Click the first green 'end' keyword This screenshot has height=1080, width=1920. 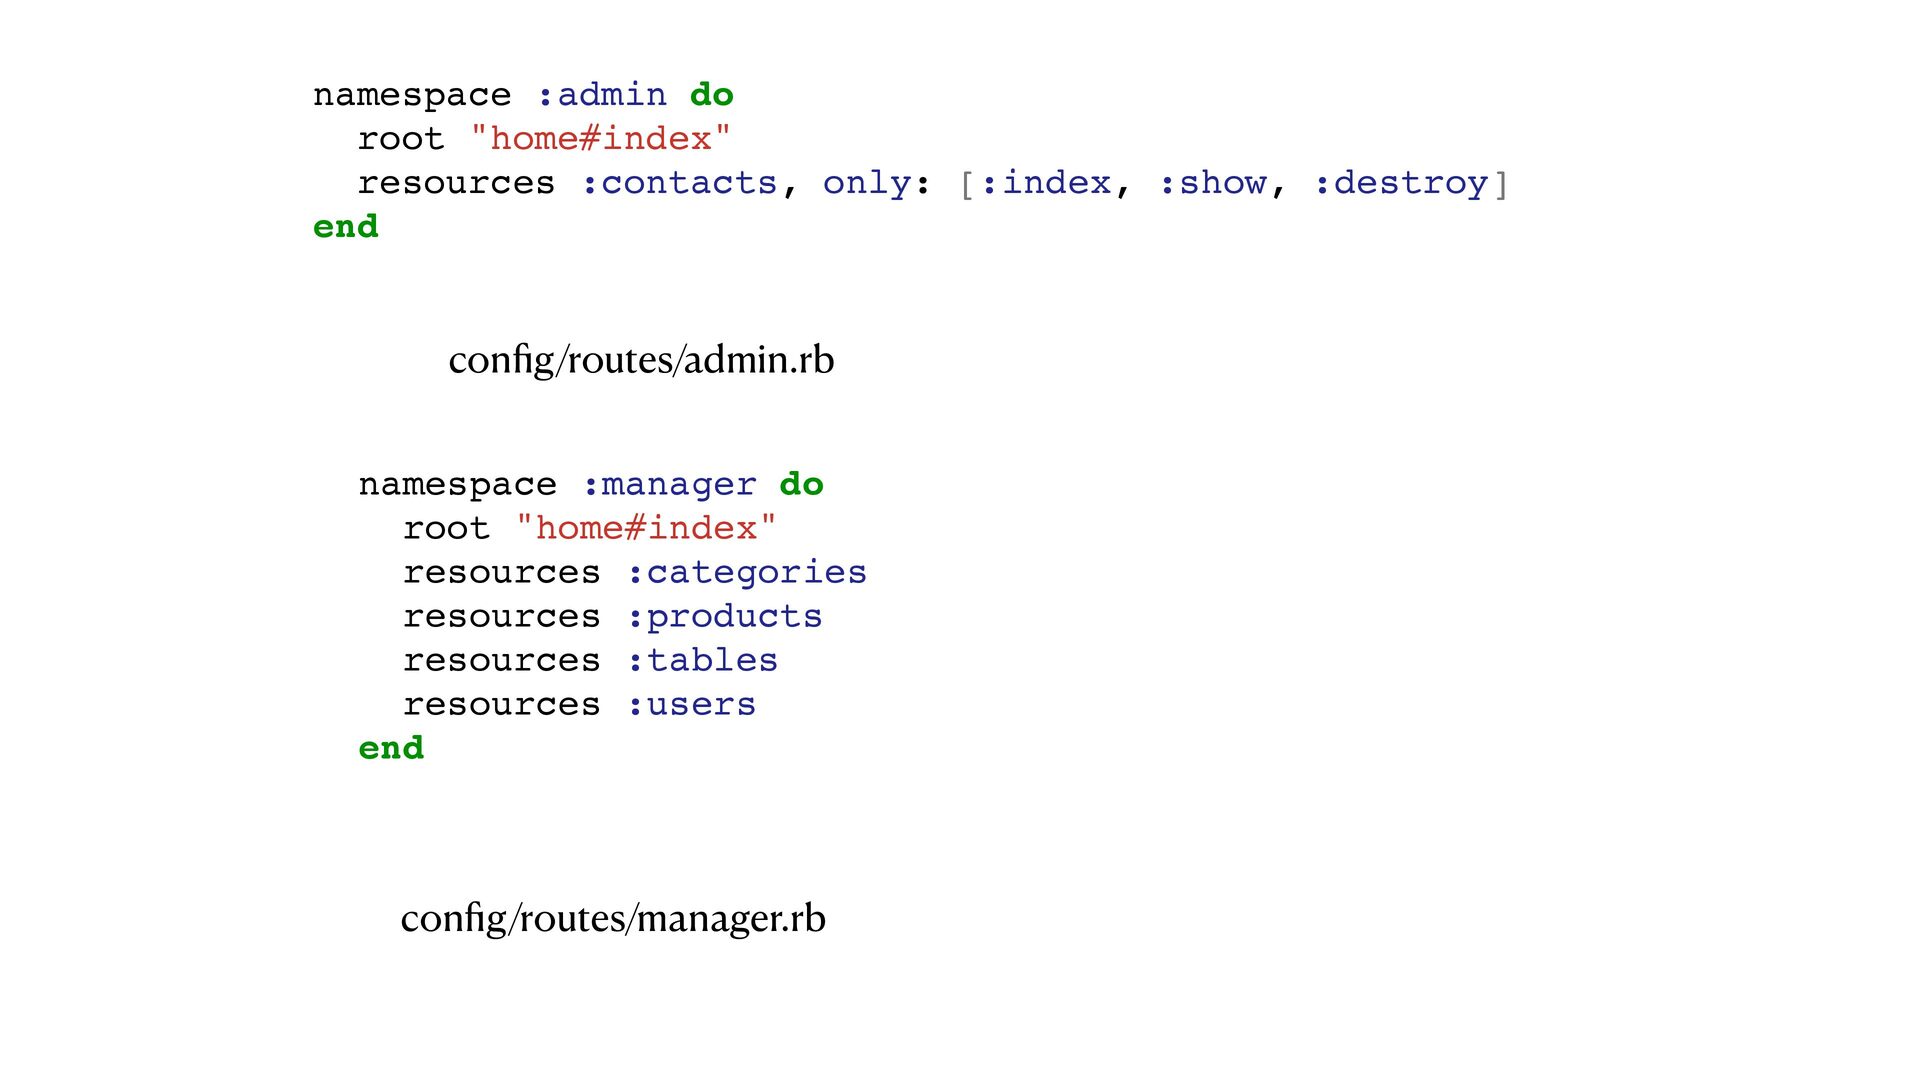(346, 227)
